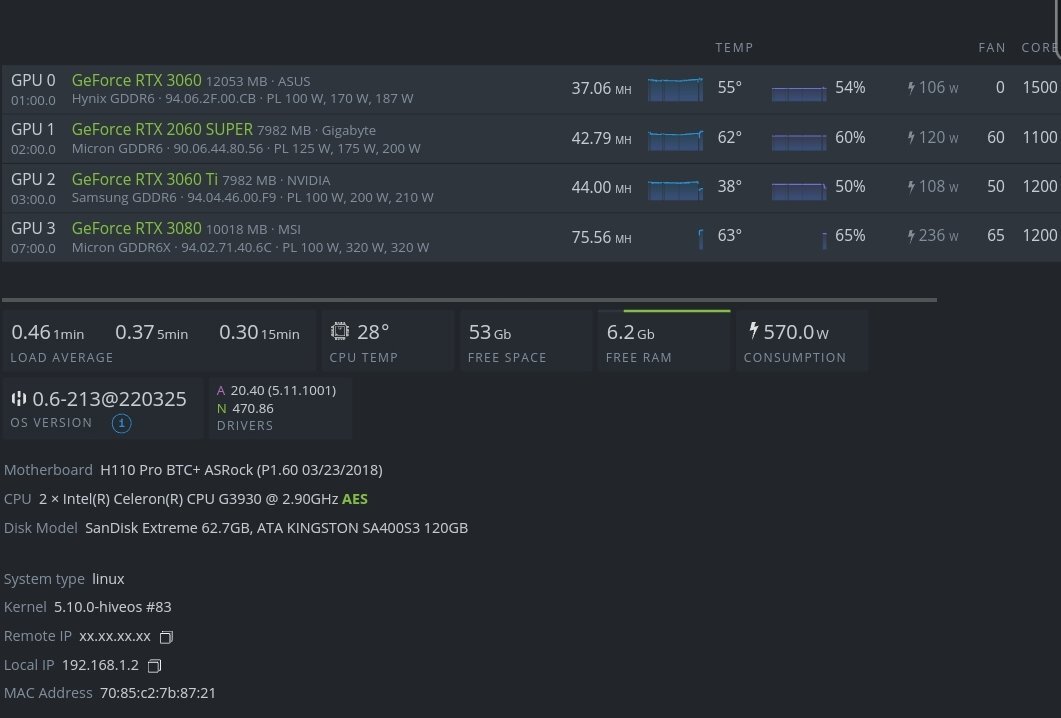Select GeForce RTX 3060 Ti entry

coord(530,188)
